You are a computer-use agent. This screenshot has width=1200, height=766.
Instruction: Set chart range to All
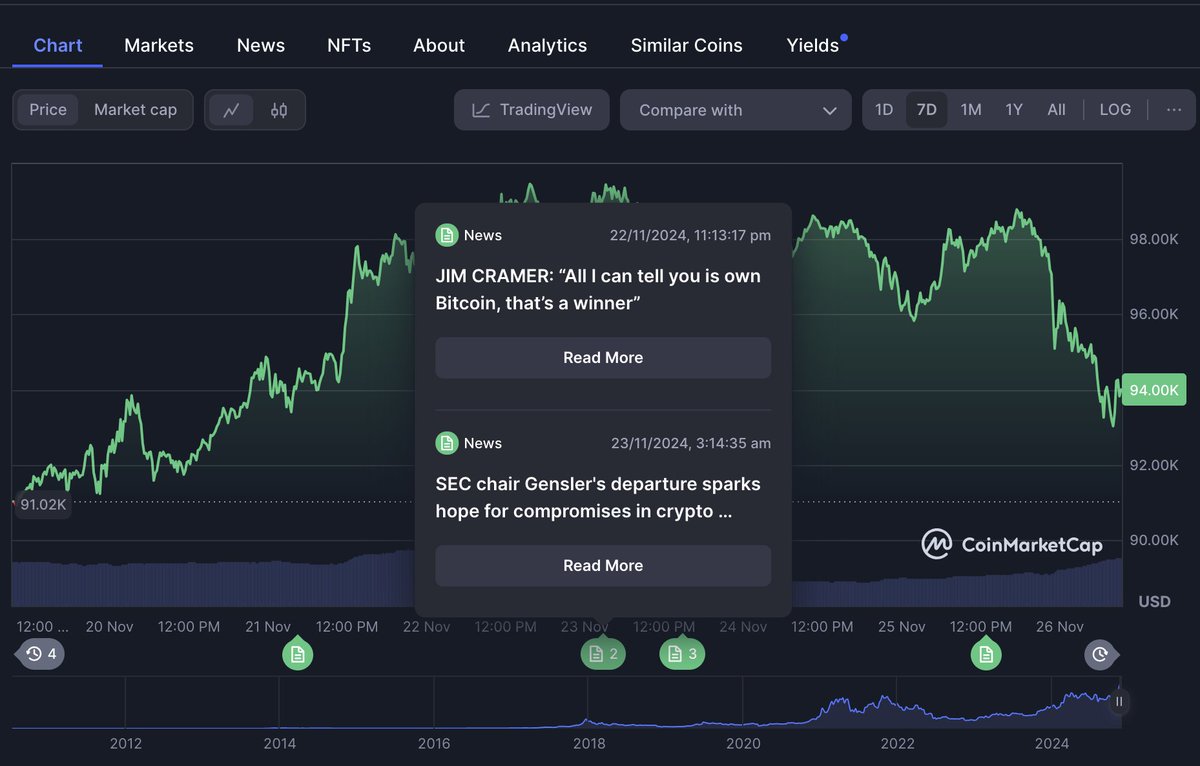click(1056, 110)
